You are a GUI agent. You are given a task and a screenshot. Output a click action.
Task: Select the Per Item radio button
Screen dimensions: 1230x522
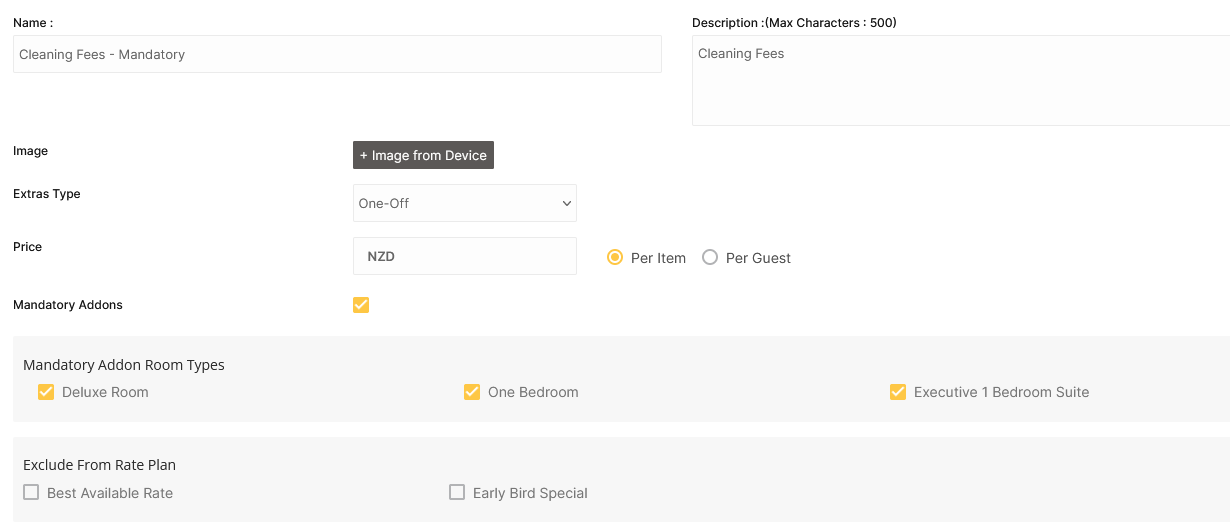[x=615, y=257]
